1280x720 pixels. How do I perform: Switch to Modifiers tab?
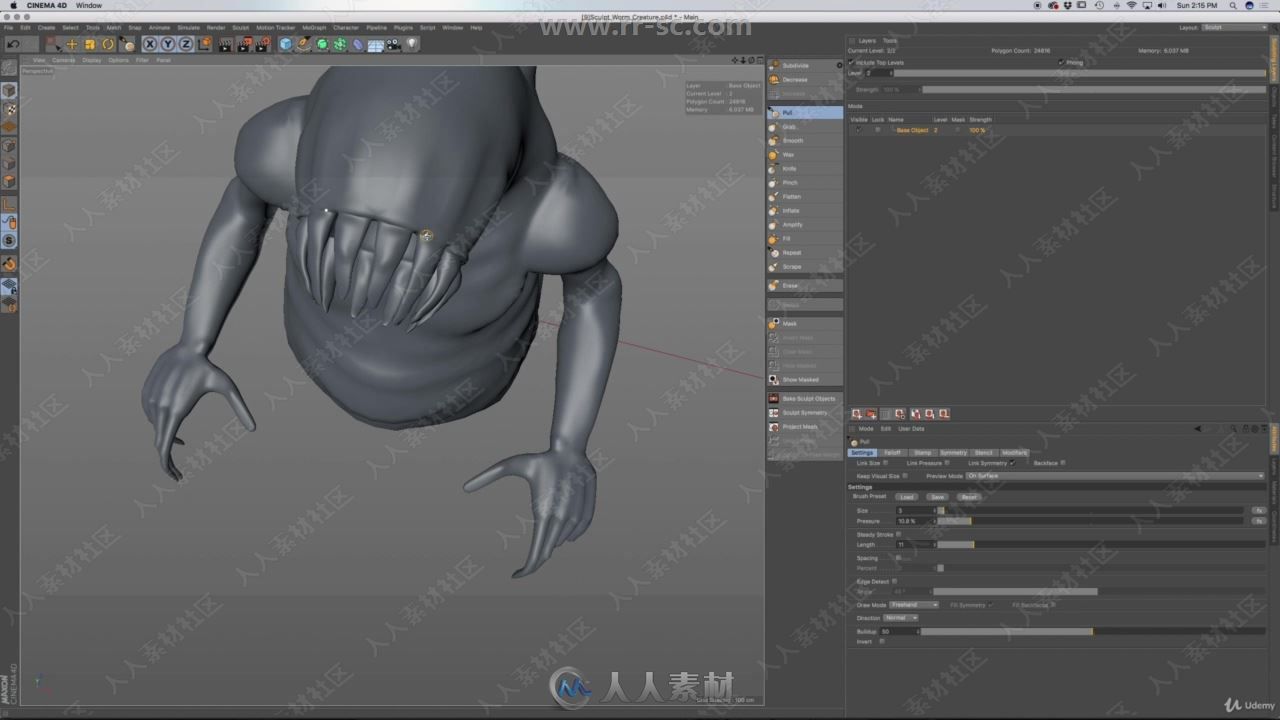pos(1014,453)
